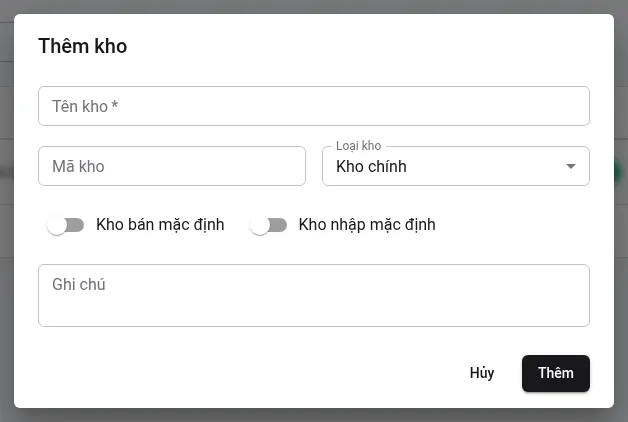
Task: Enable the Kho bán mặc định switch
Action: [x=66, y=225]
